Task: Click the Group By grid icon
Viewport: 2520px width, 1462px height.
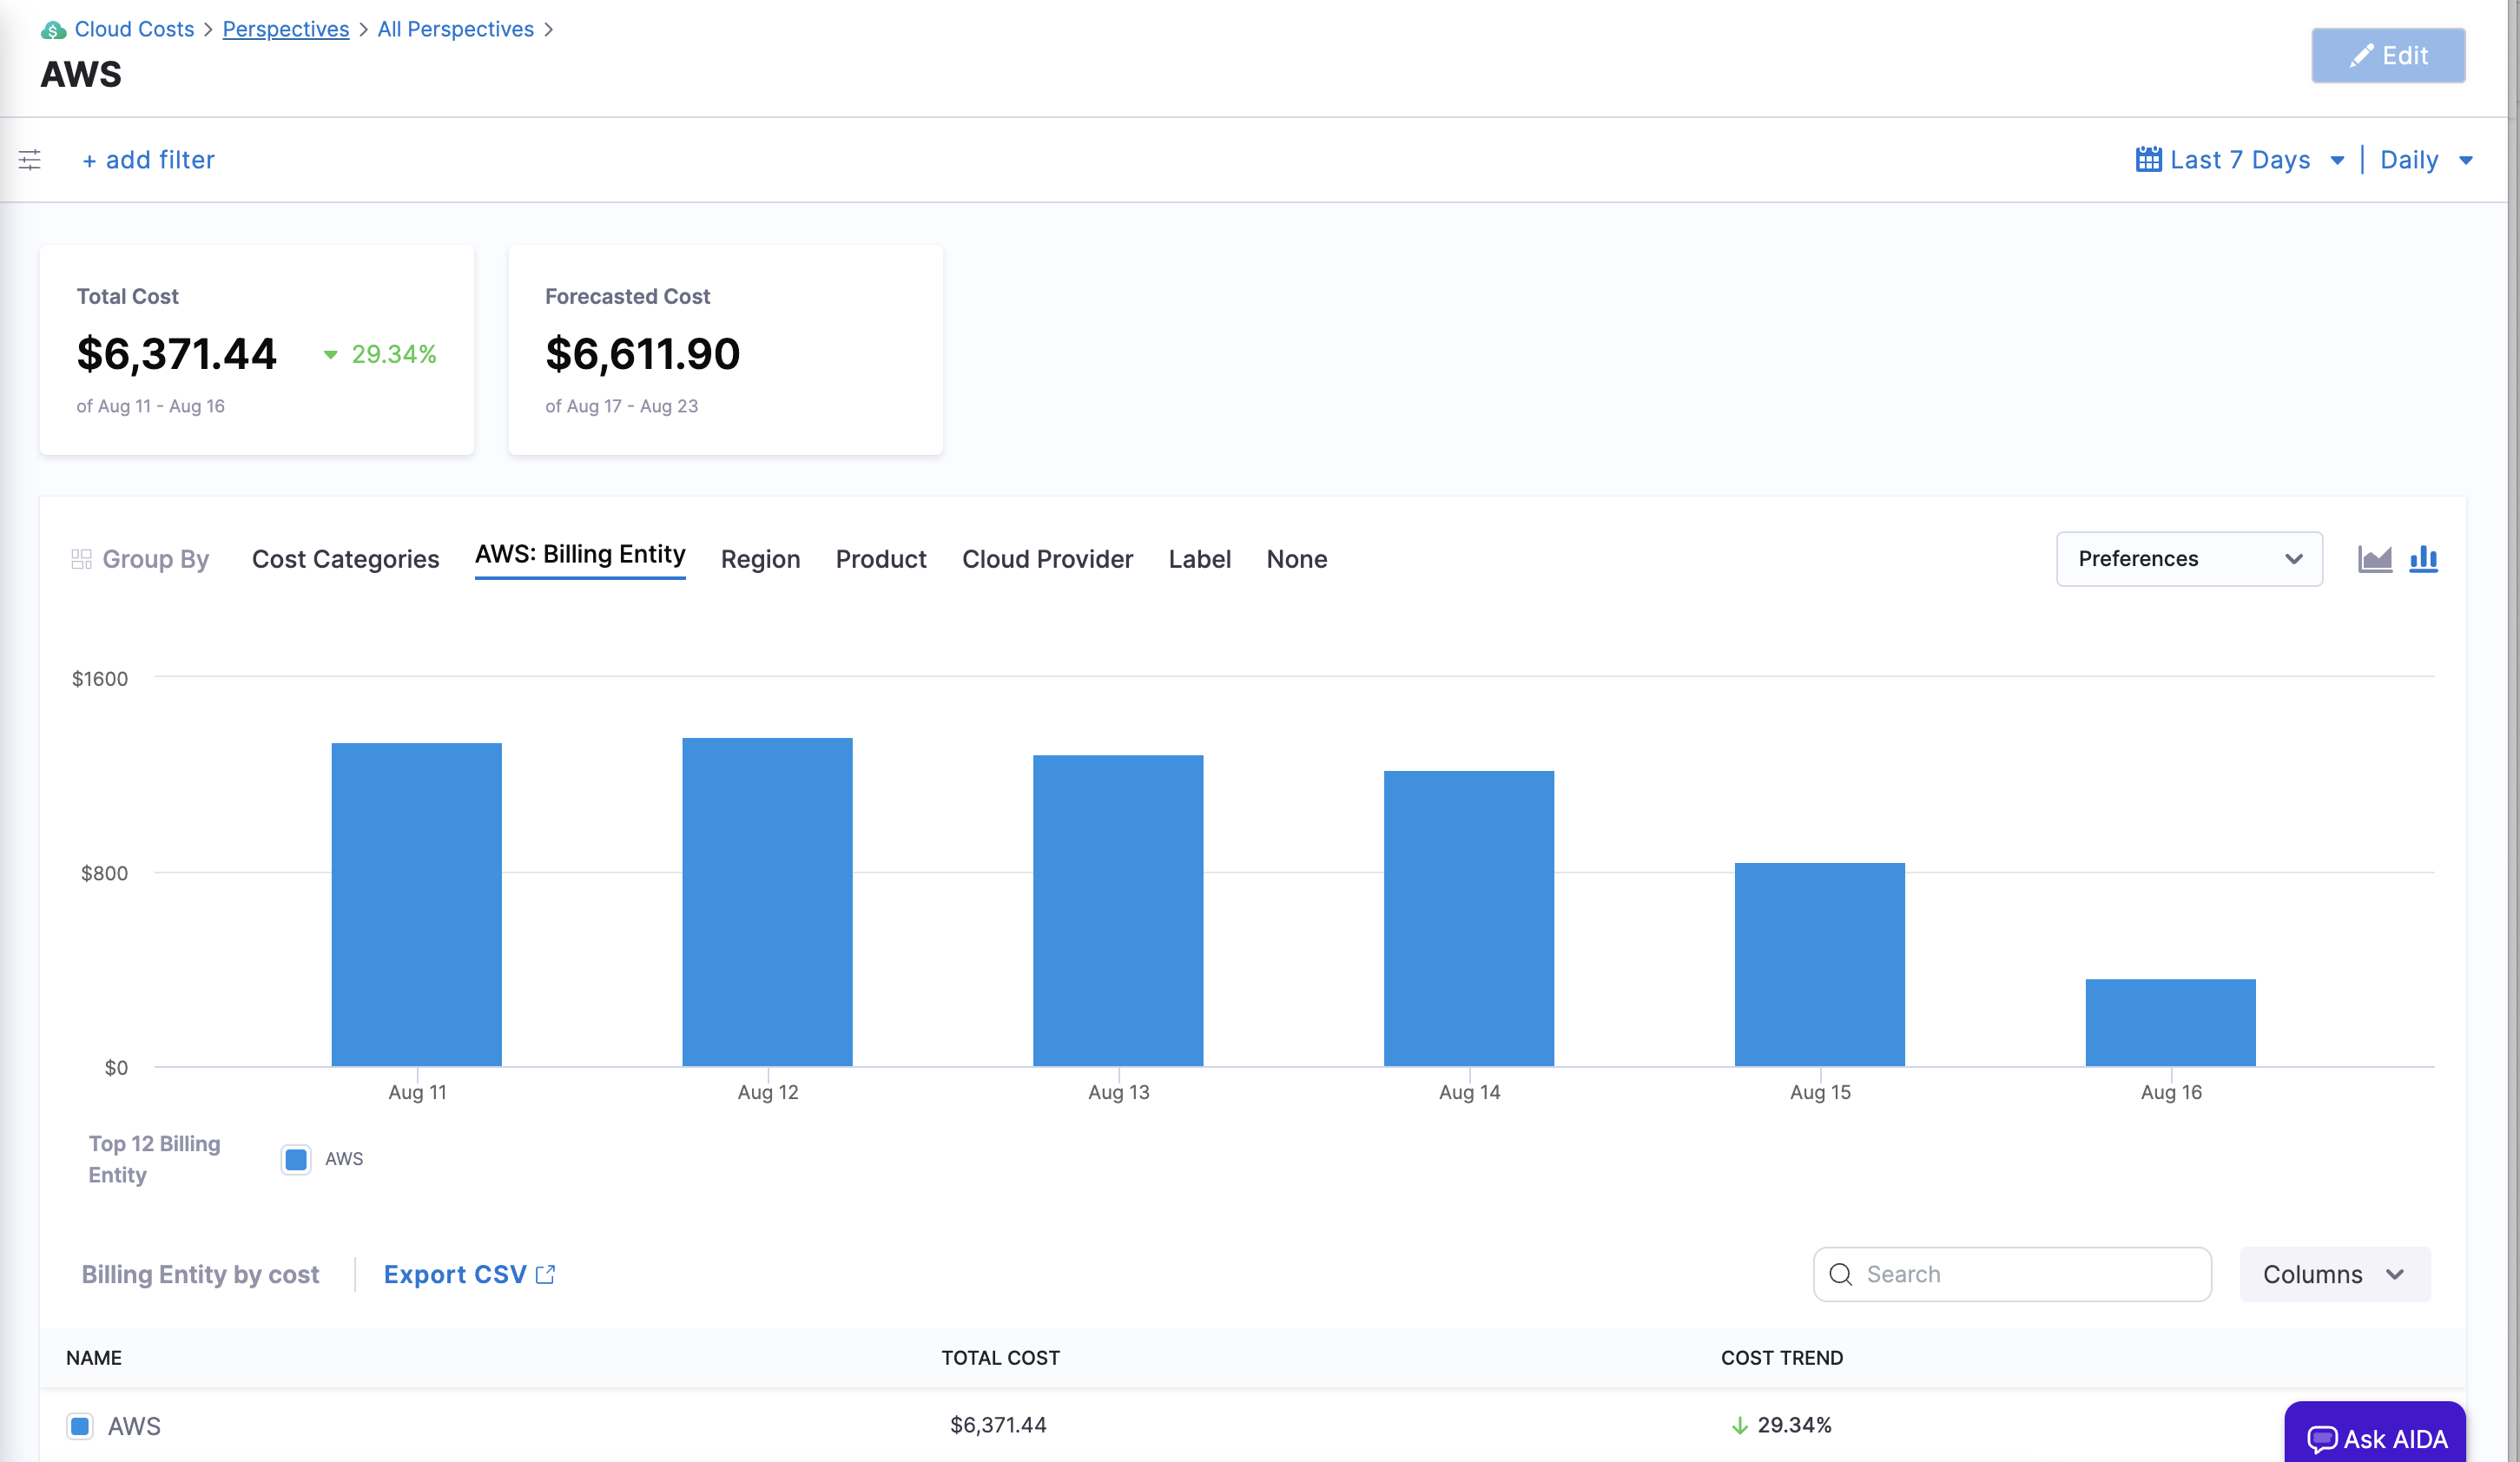Action: [81, 559]
